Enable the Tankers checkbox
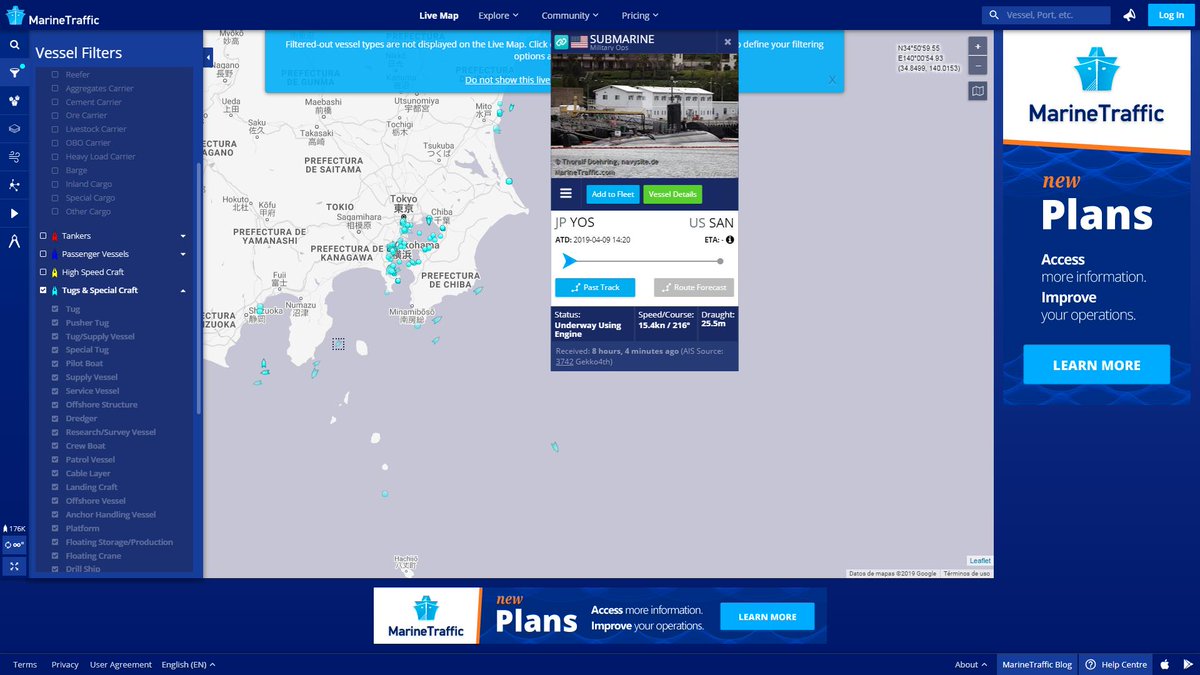This screenshot has width=1200, height=675. [x=43, y=236]
